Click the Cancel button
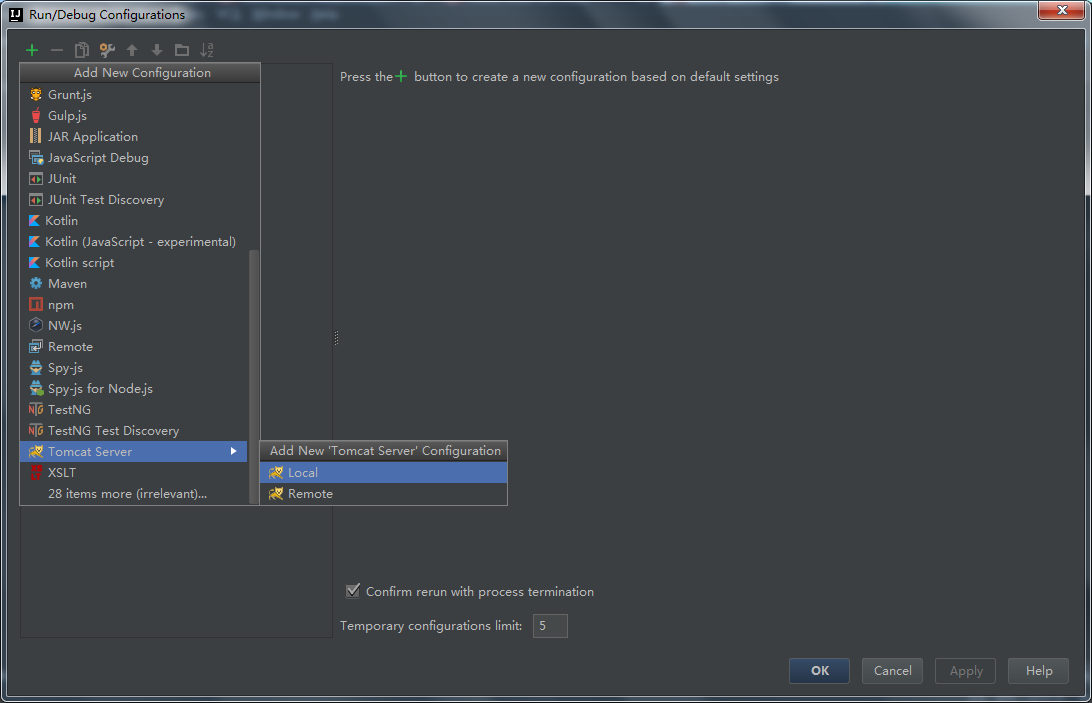 click(x=892, y=670)
